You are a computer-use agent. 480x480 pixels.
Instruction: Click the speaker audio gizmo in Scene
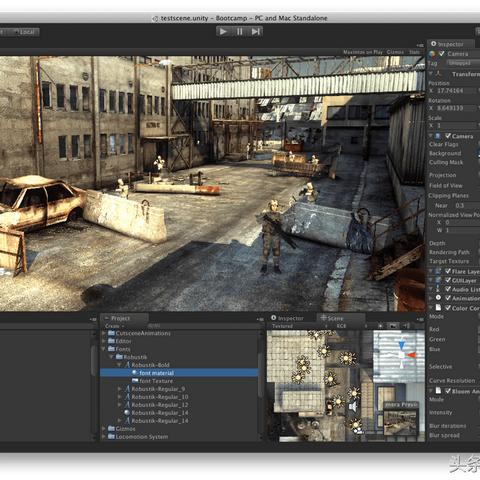(353, 407)
